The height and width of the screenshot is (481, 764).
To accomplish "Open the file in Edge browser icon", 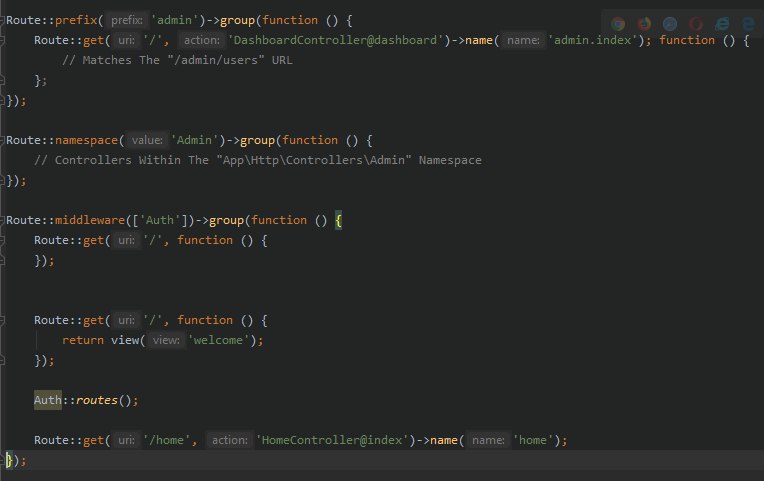I will click(x=748, y=24).
